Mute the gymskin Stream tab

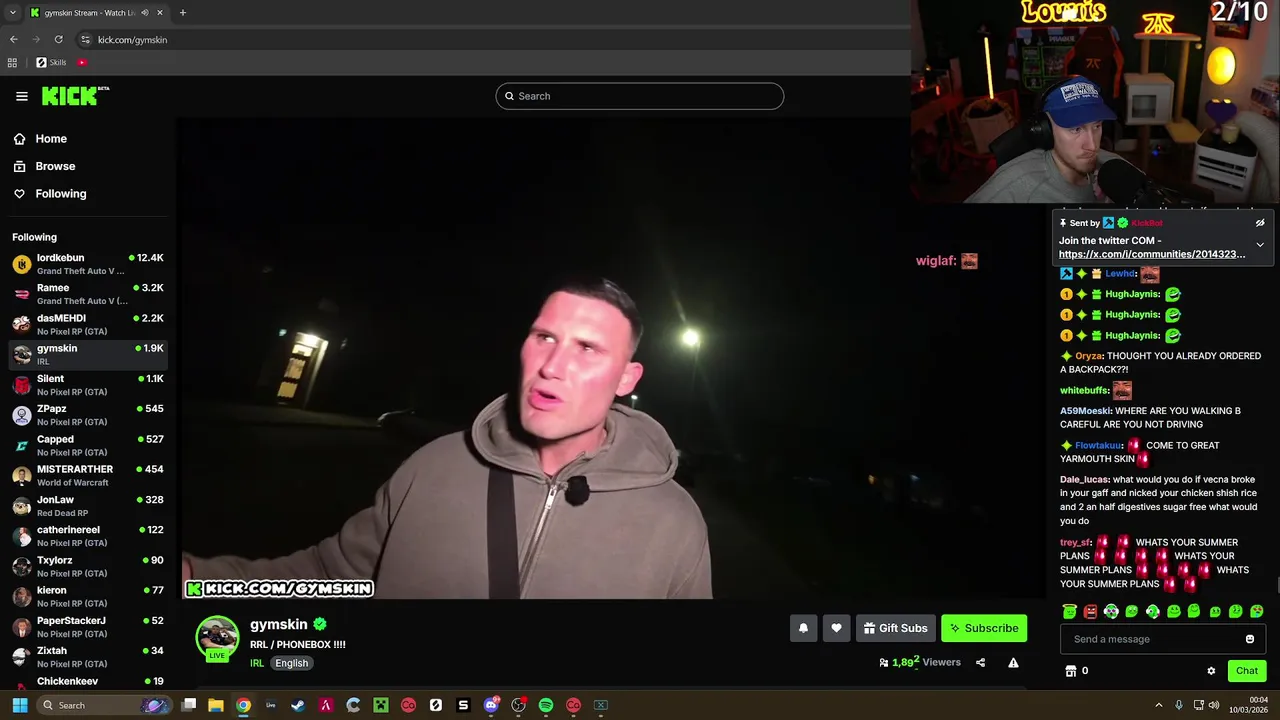(x=145, y=13)
